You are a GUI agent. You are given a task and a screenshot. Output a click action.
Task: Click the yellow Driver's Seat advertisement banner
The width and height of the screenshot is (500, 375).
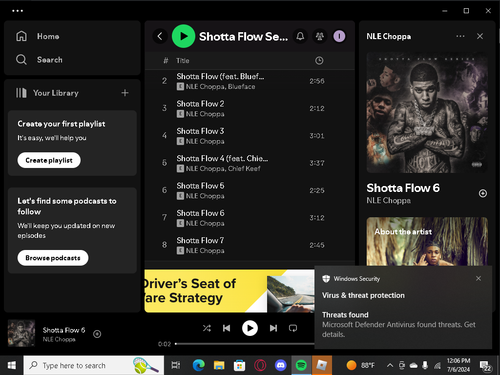(229, 291)
